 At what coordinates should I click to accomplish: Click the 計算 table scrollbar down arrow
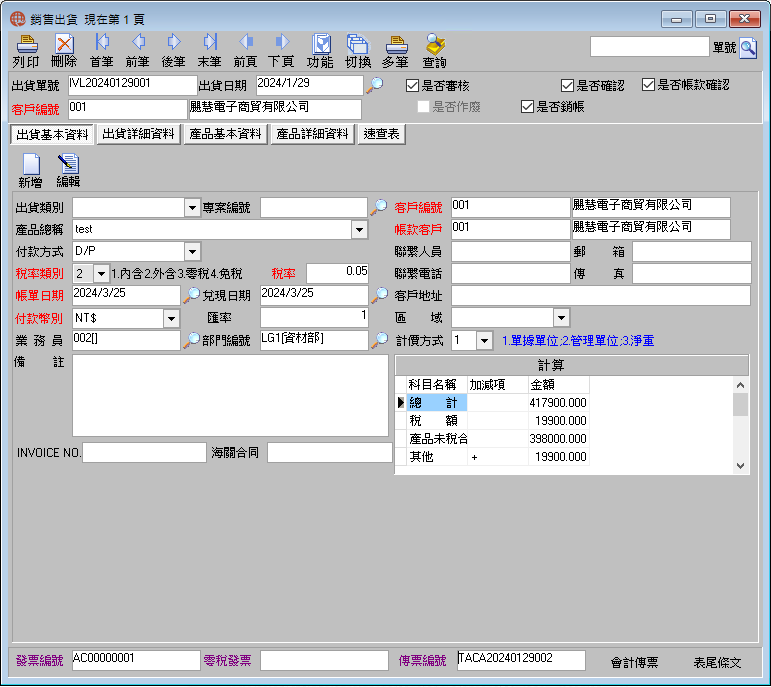(741, 465)
